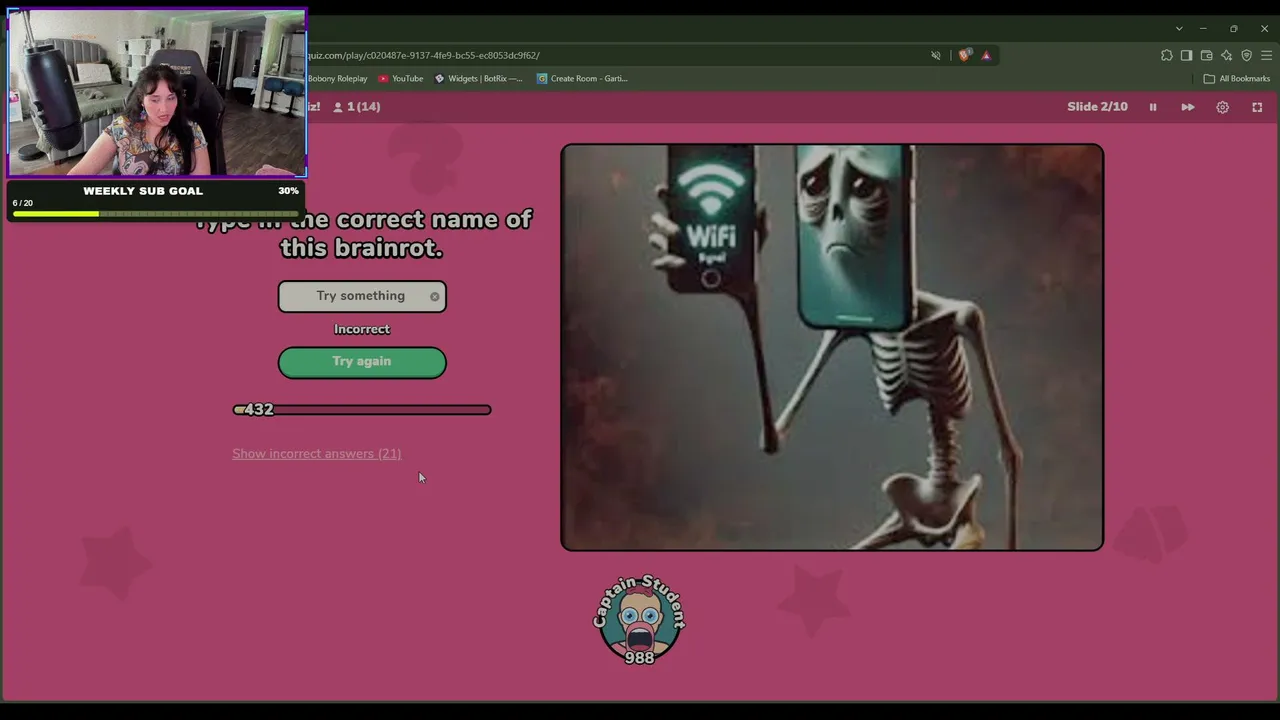Expand the tab search dropdown arrow

tap(1179, 29)
